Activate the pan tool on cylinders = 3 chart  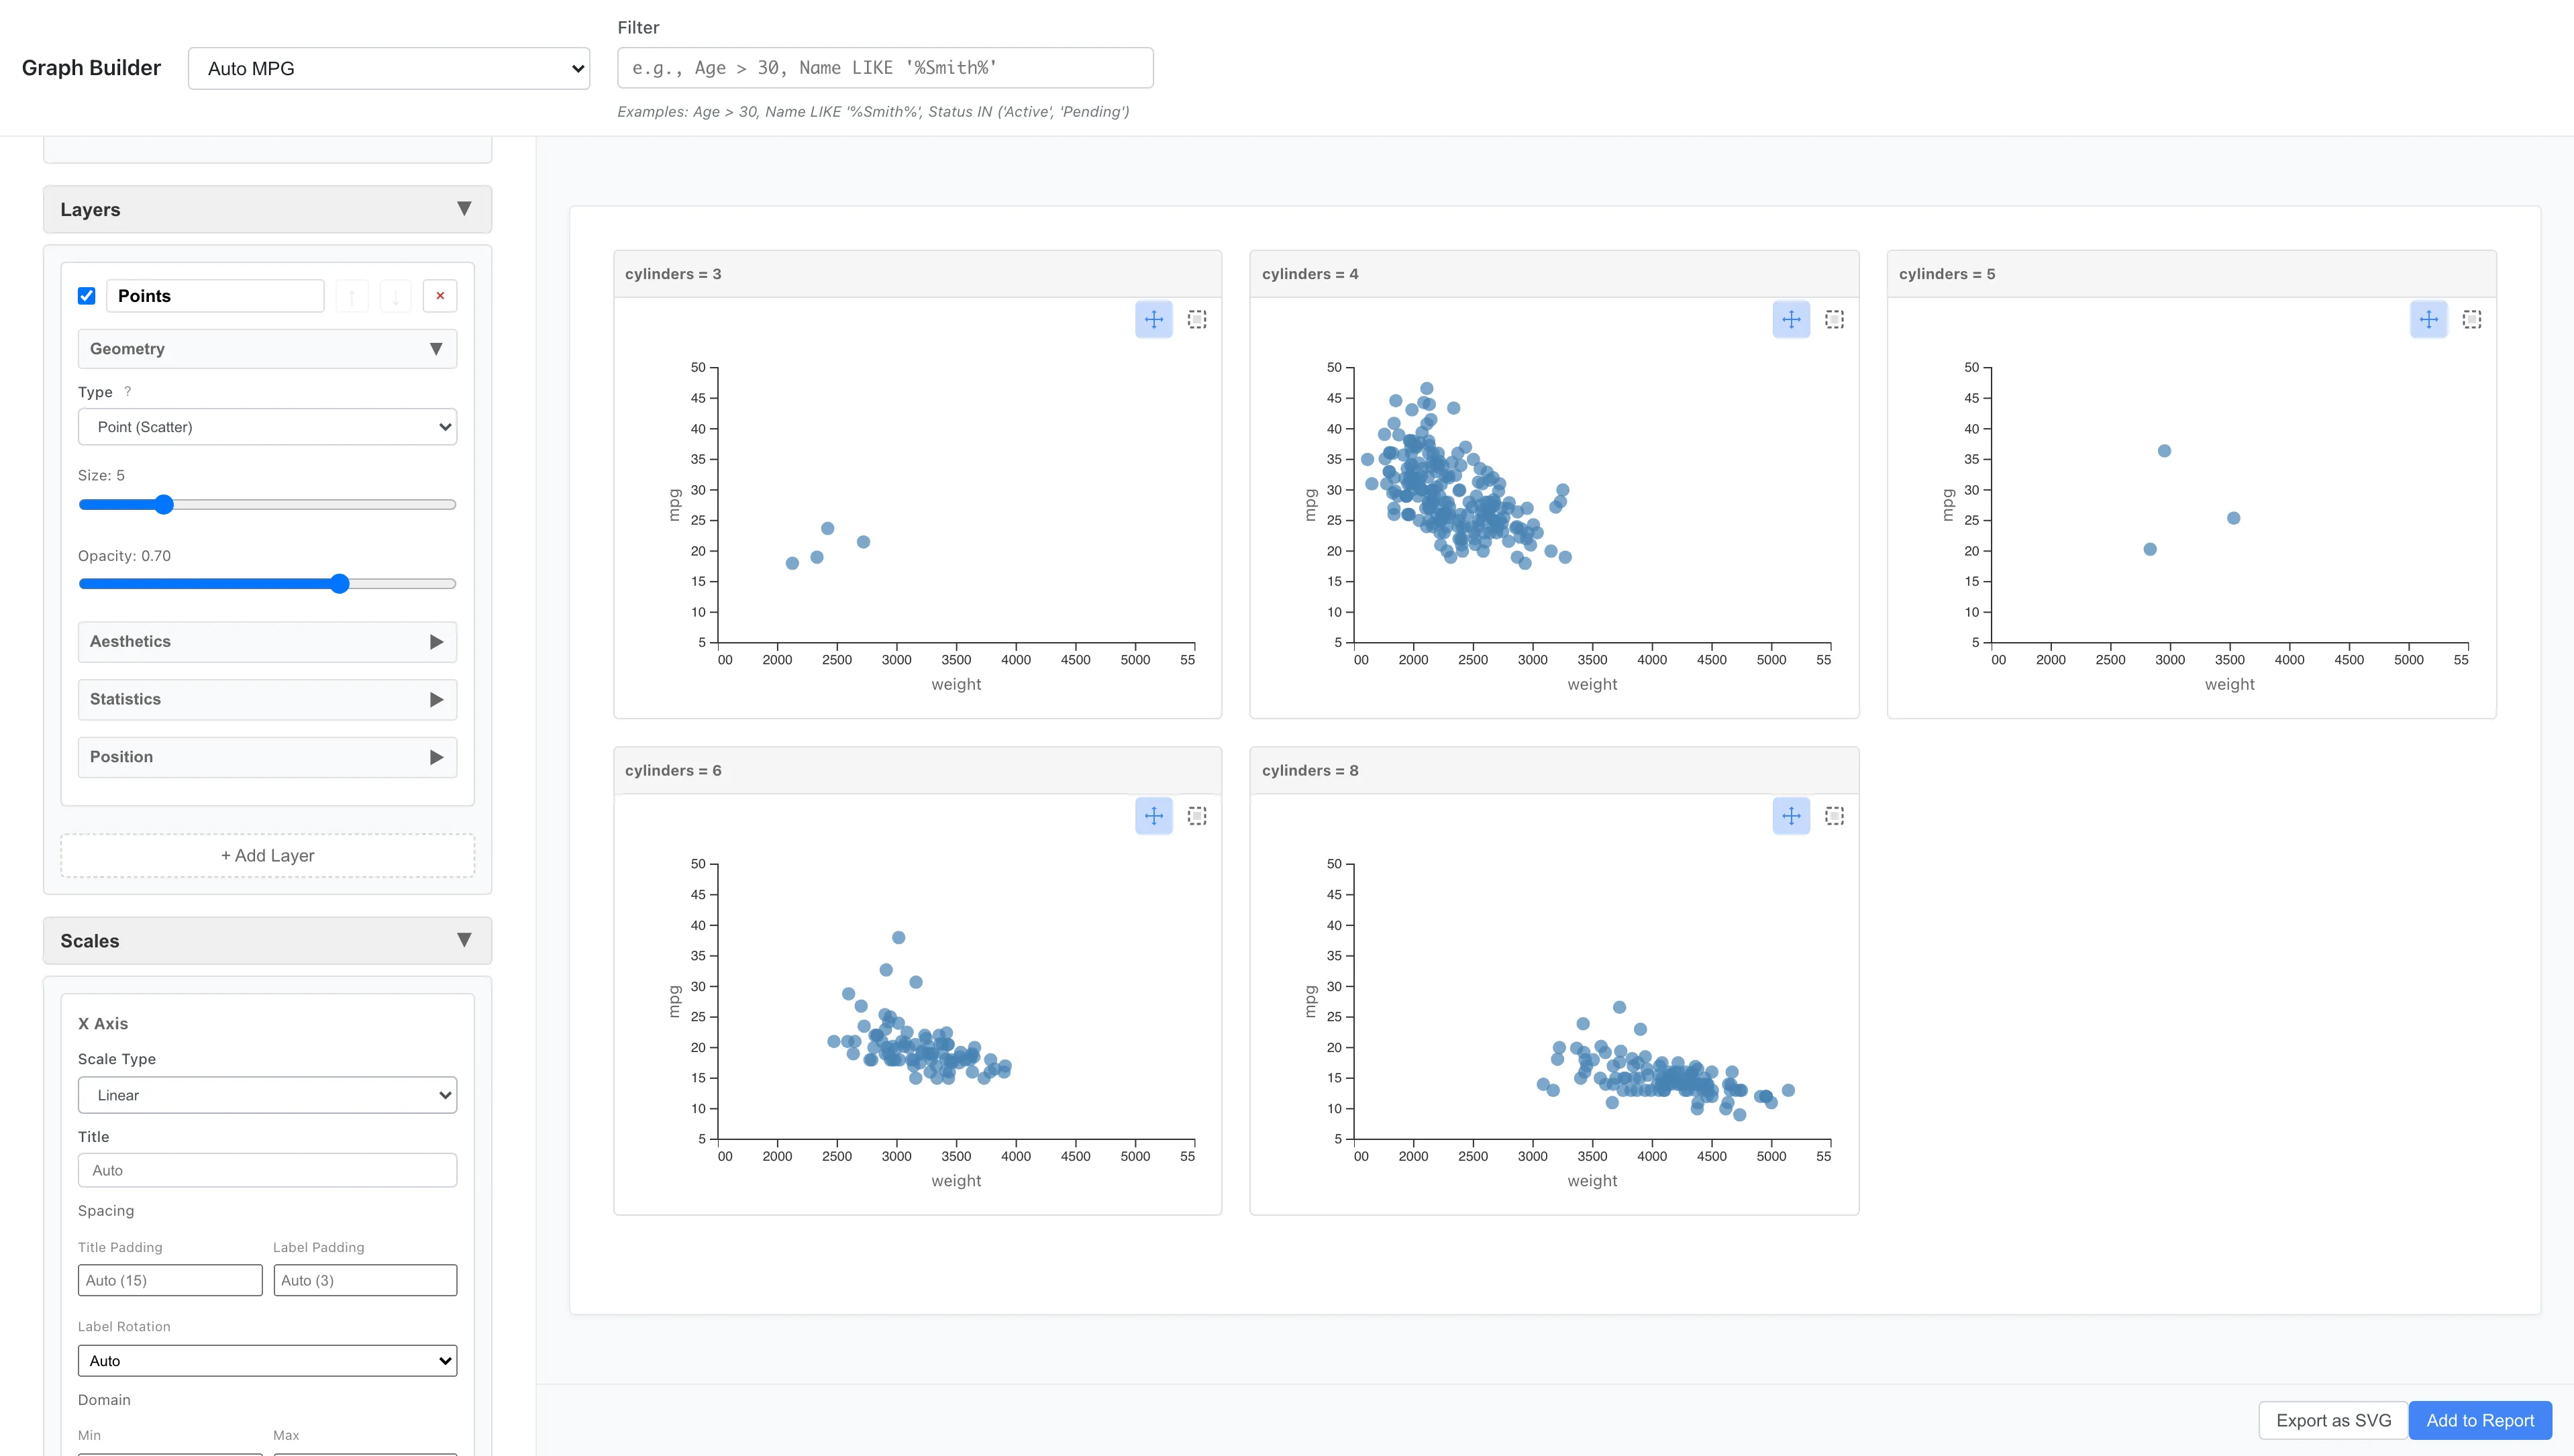pyautogui.click(x=1154, y=318)
